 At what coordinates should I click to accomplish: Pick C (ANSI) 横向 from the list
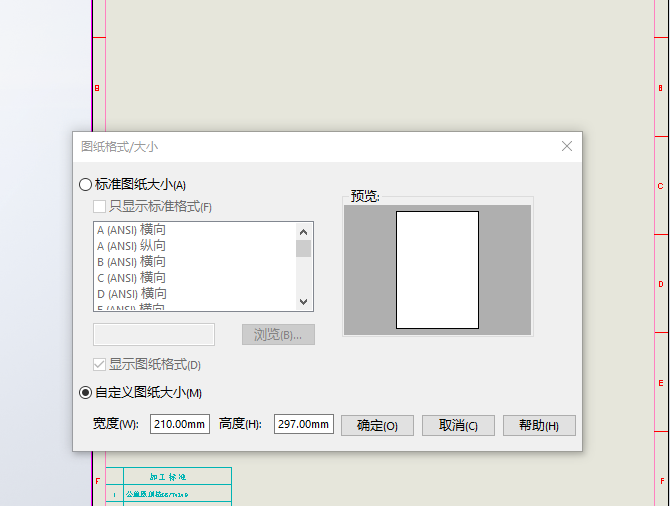pyautogui.click(x=131, y=278)
